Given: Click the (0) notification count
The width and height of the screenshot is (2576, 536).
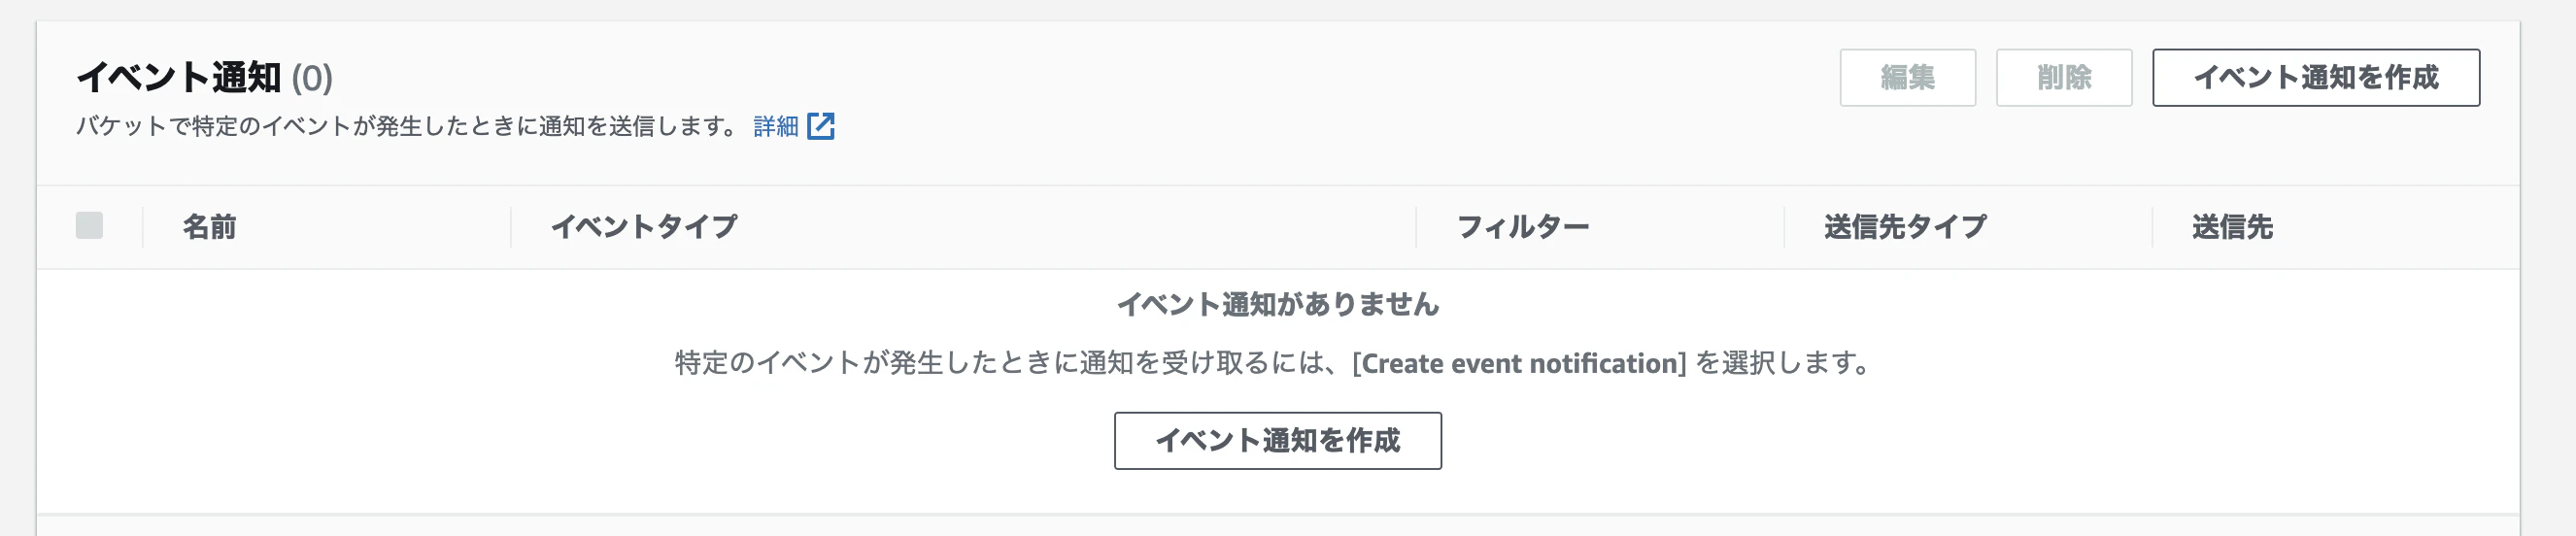Looking at the screenshot, I should tap(312, 78).
